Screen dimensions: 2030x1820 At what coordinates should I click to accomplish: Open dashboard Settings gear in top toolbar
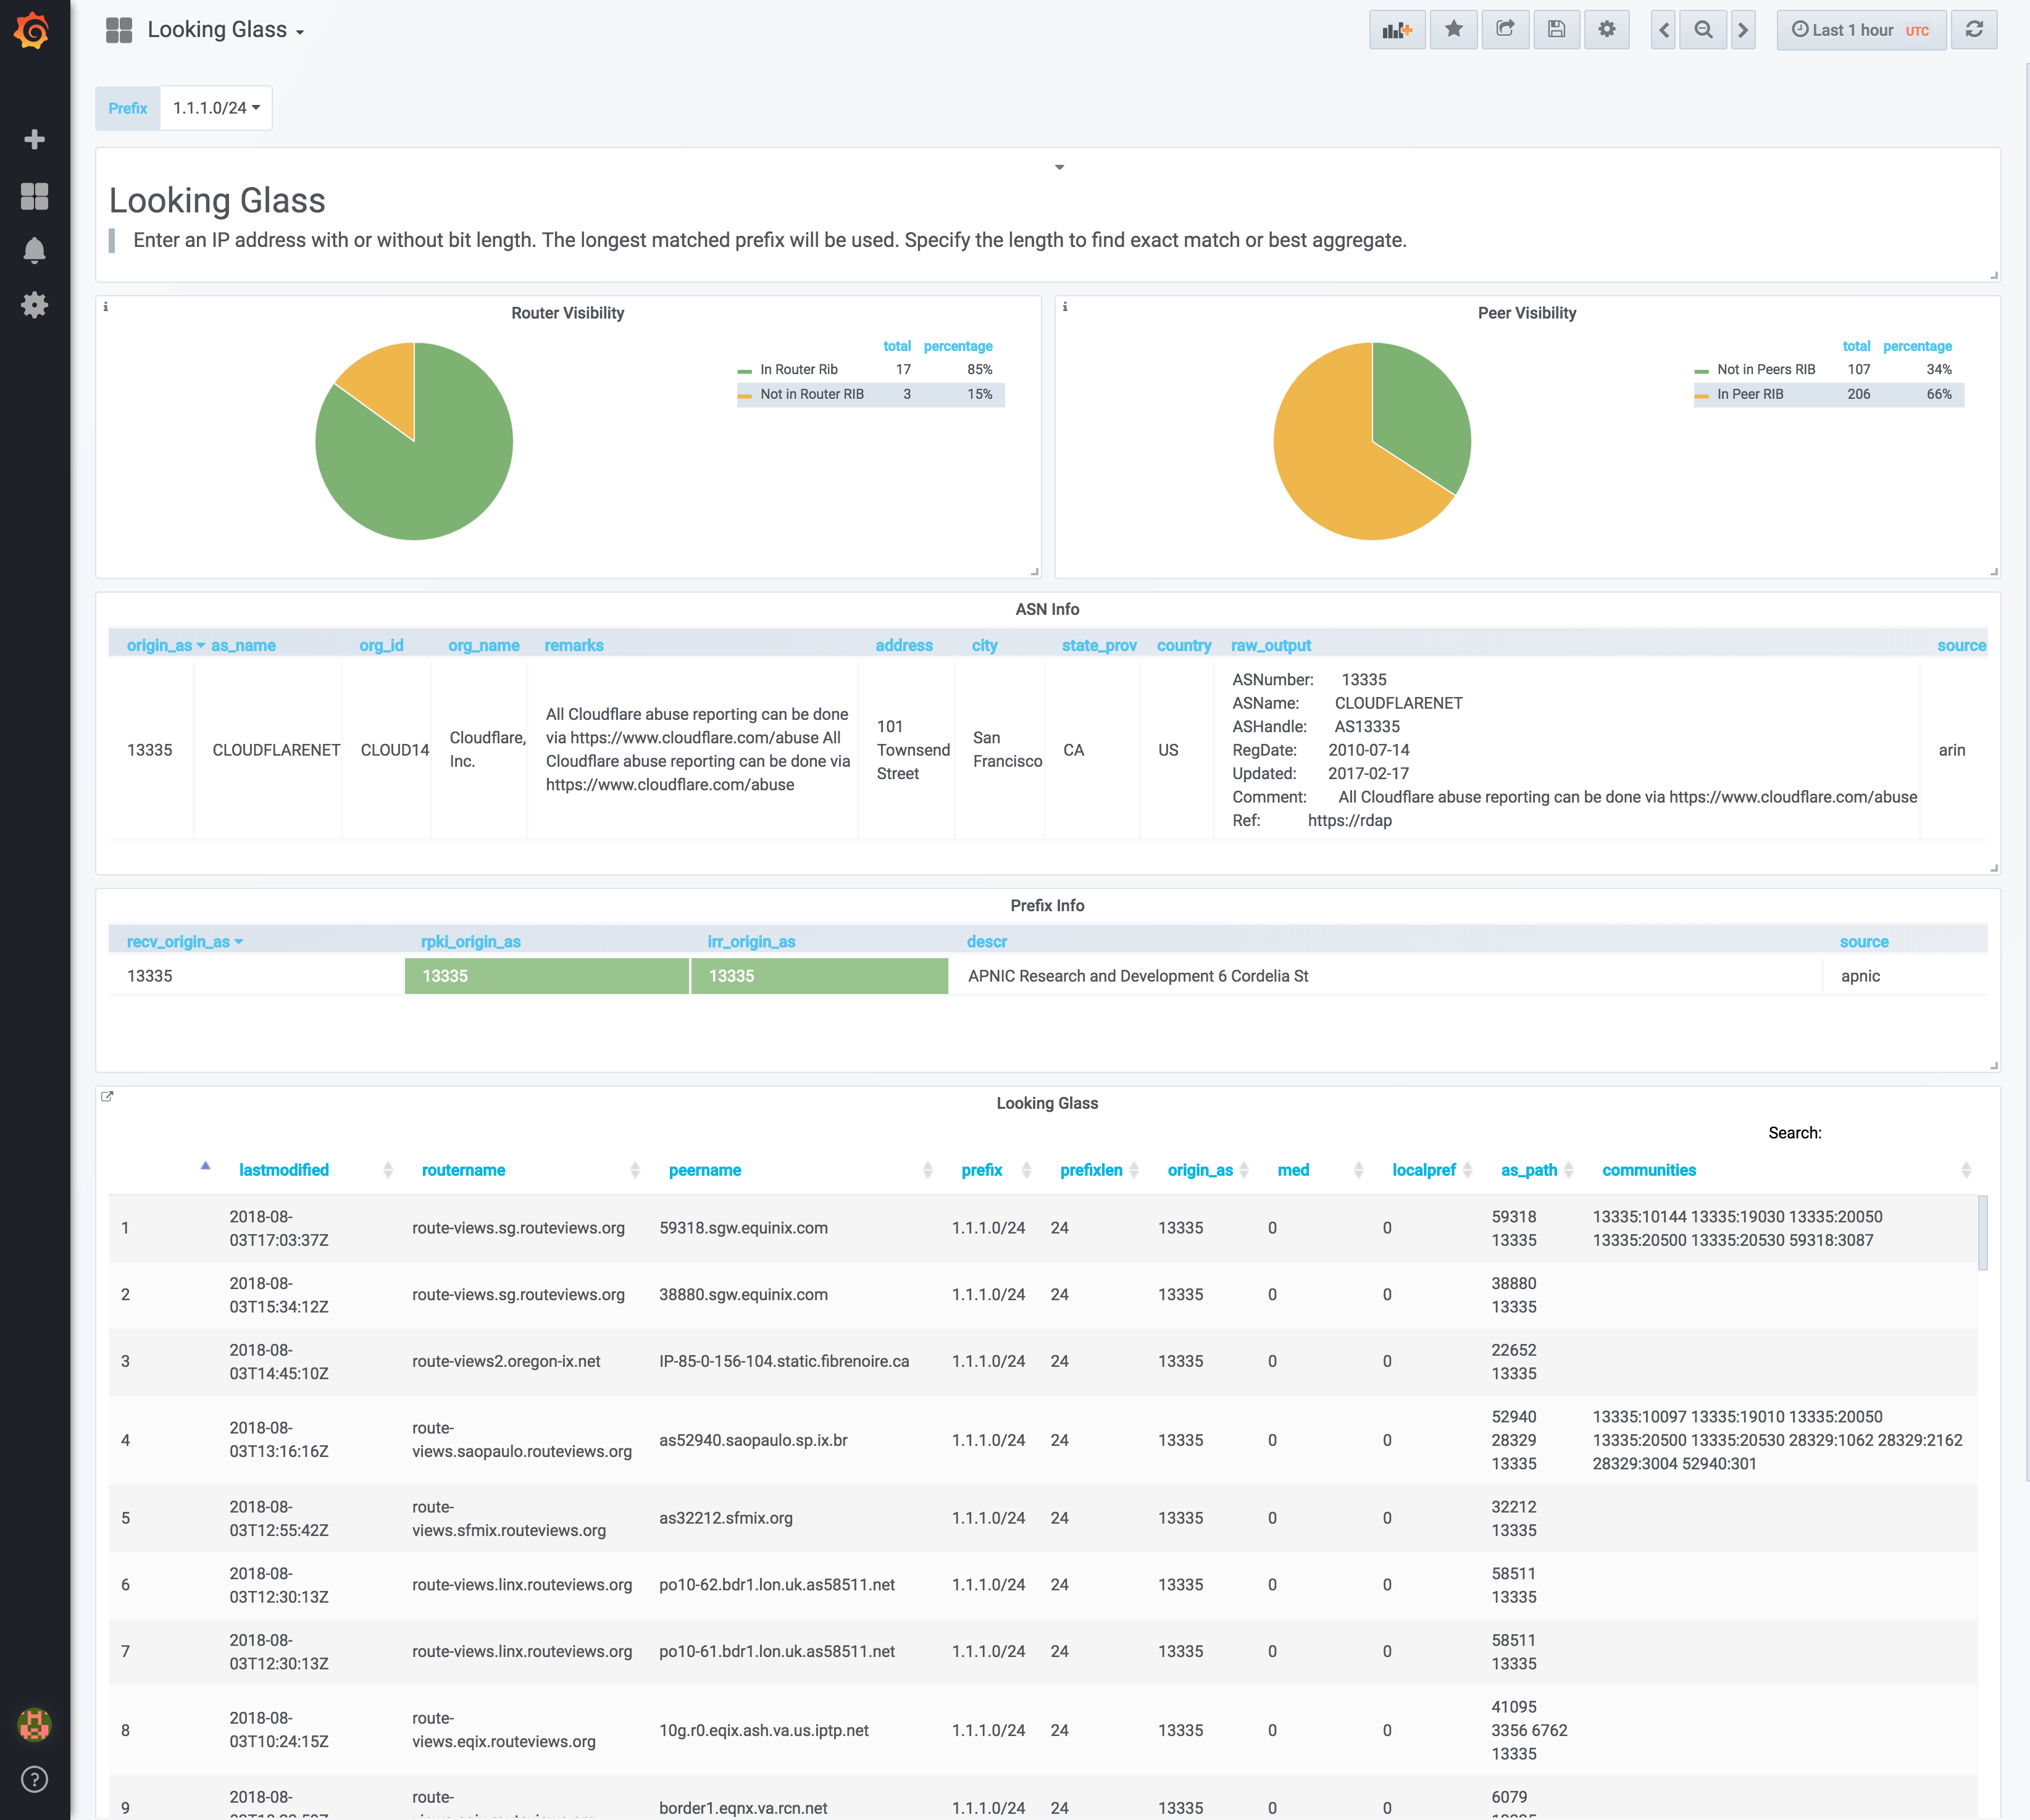(x=1606, y=30)
